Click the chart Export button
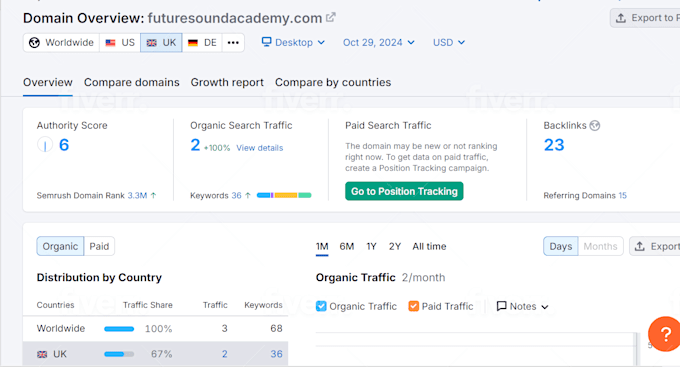This screenshot has height=367, width=680. [655, 246]
